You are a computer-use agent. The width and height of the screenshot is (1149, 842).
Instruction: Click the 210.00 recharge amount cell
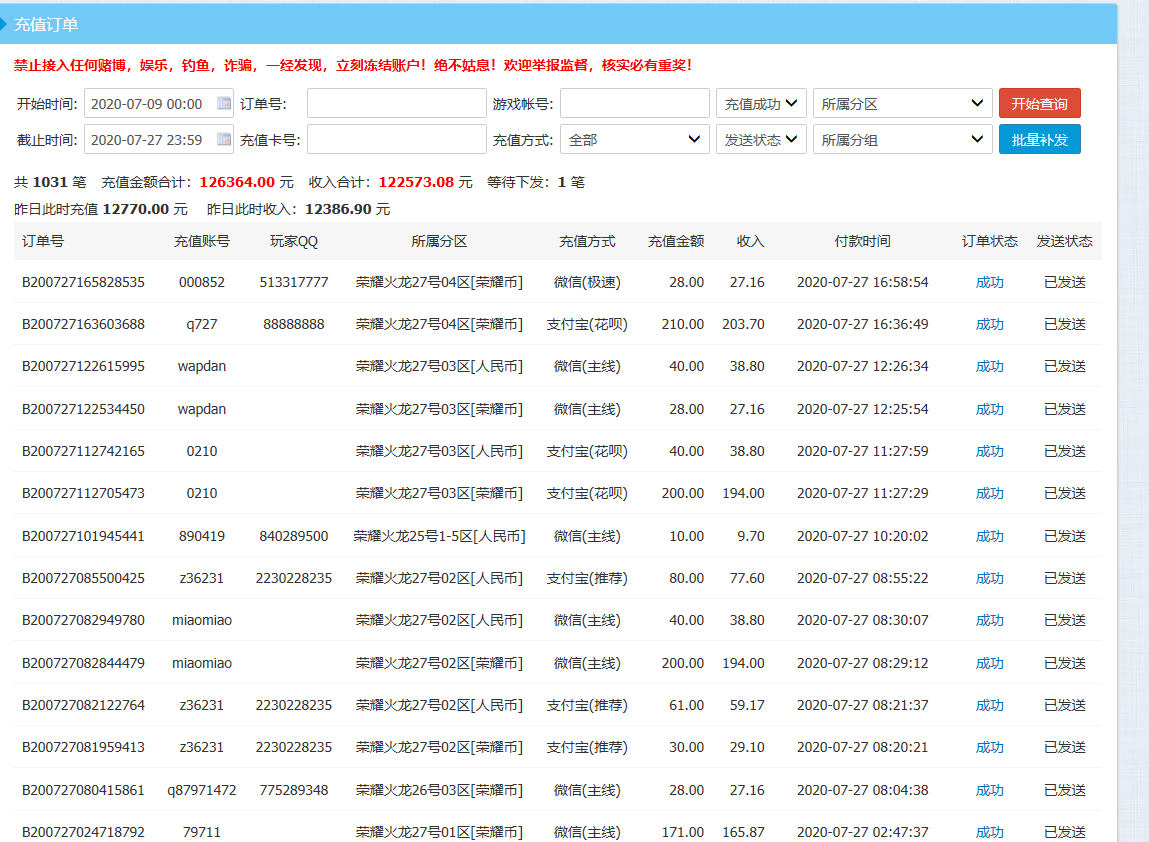coord(682,324)
